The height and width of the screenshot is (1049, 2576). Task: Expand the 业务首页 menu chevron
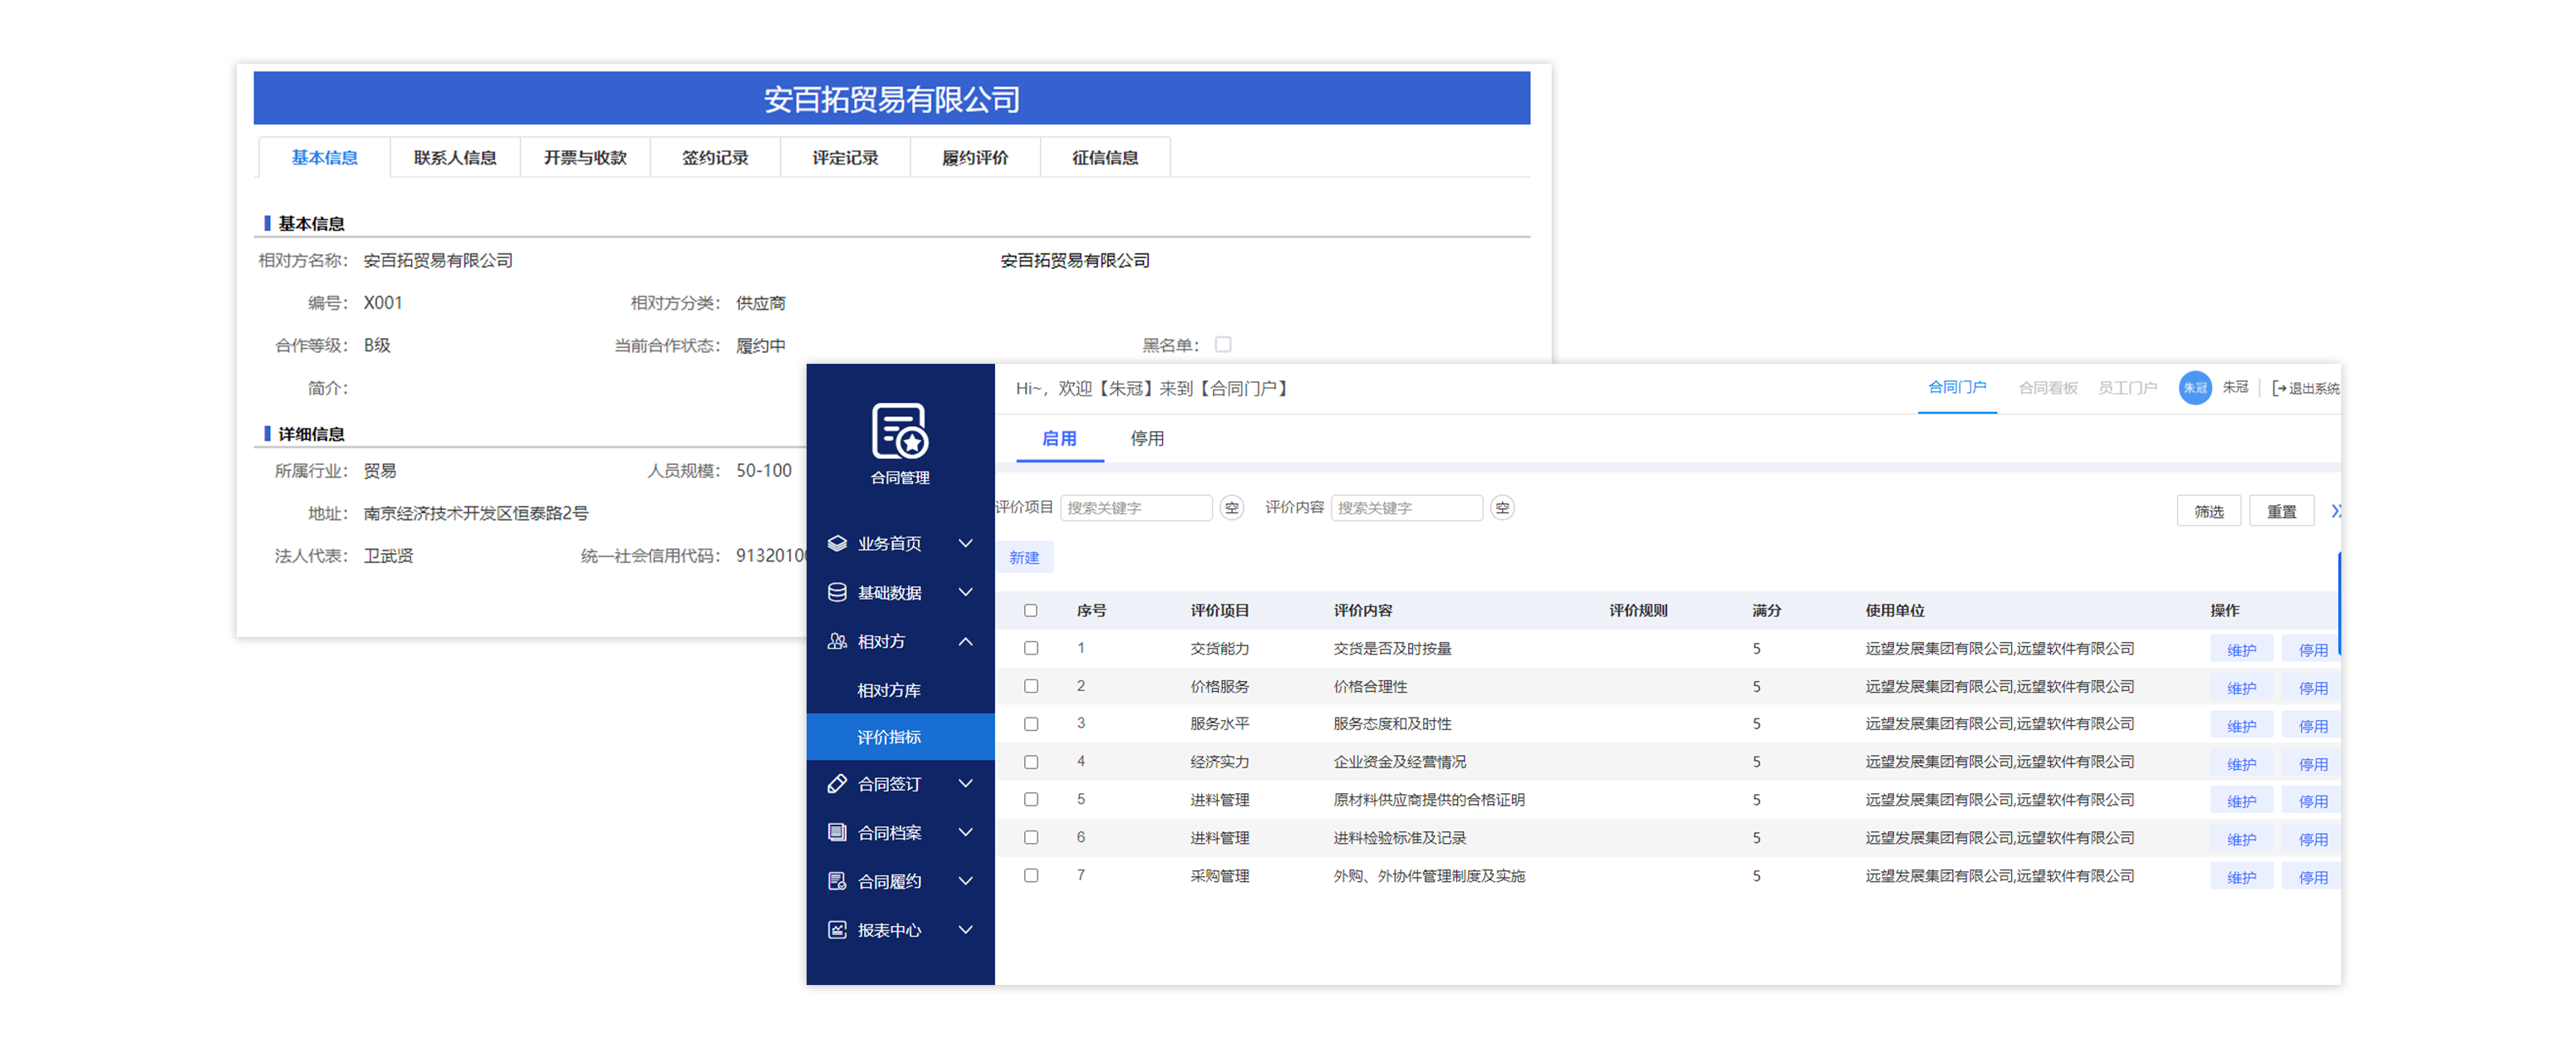965,543
